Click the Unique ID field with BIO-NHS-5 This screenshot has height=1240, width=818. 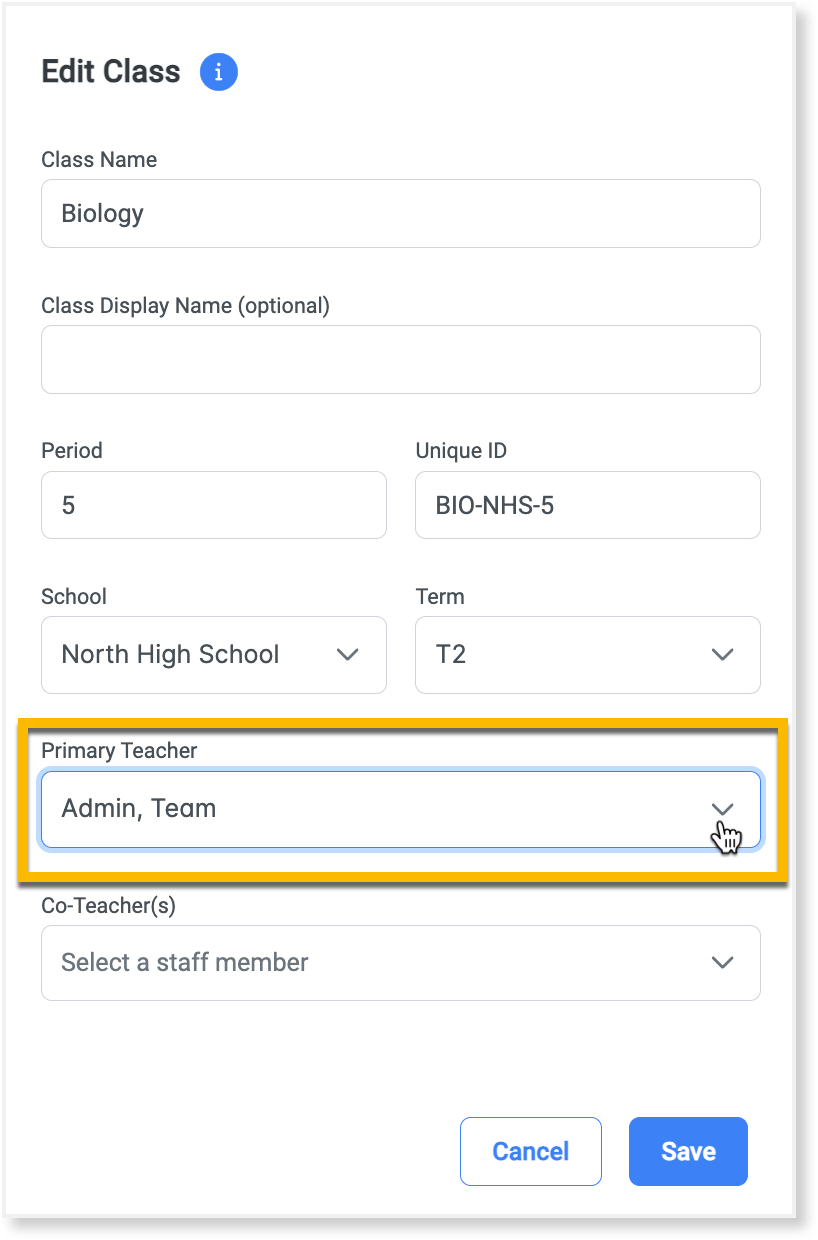pos(587,505)
